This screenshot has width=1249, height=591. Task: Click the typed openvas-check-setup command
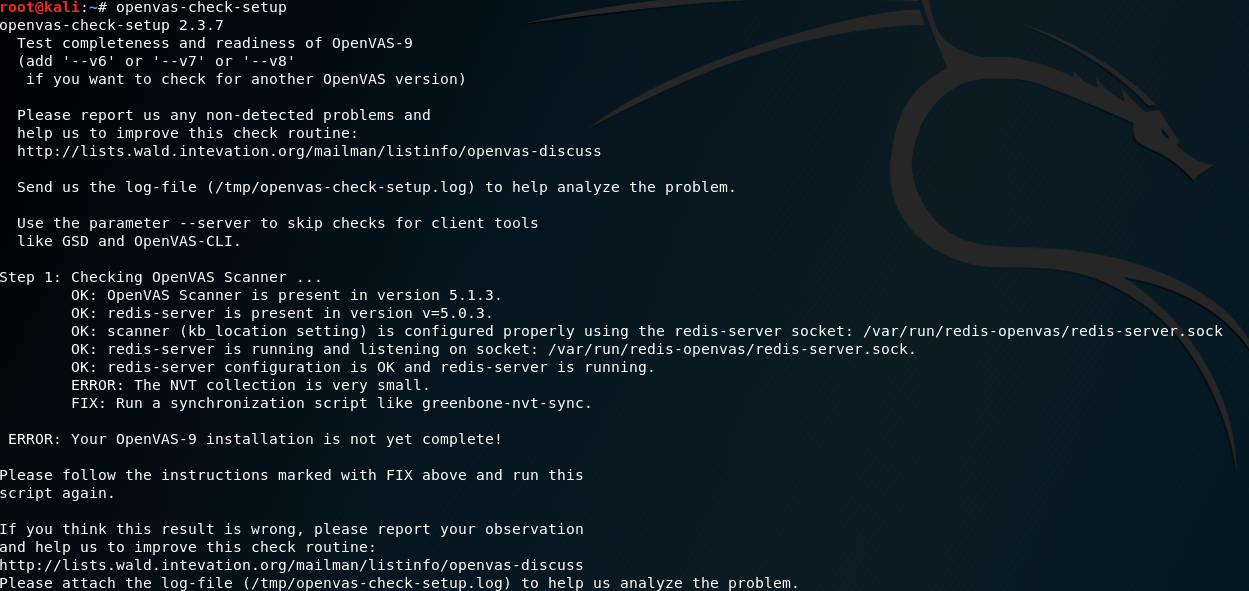201,8
